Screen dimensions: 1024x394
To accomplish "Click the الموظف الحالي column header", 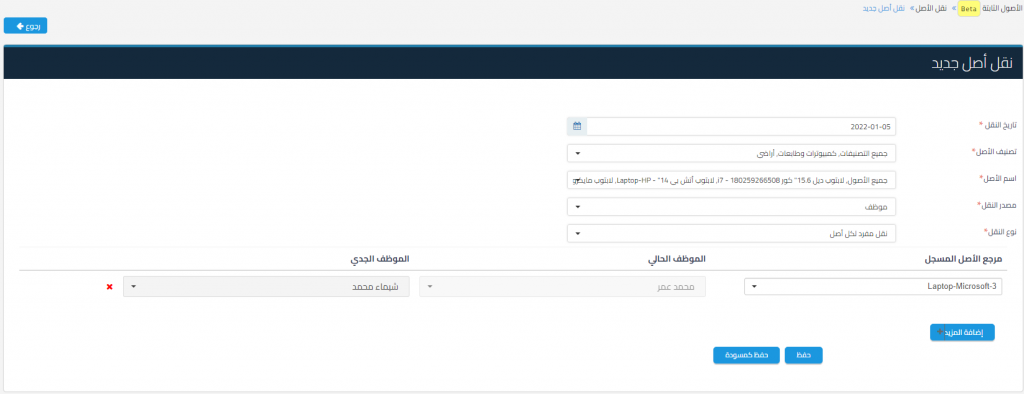I will [677, 259].
